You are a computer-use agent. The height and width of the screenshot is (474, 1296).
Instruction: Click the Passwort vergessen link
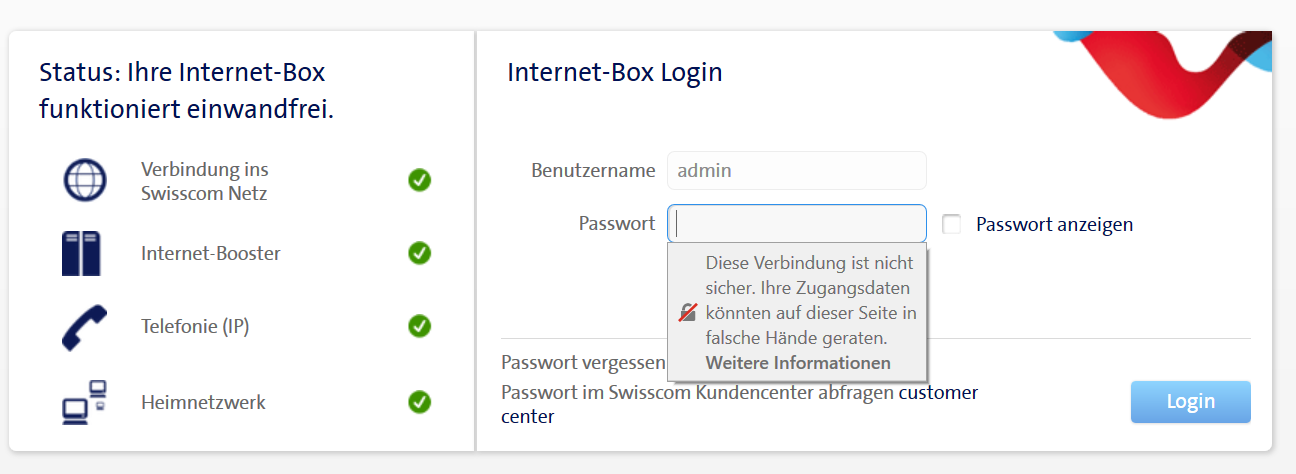583,362
